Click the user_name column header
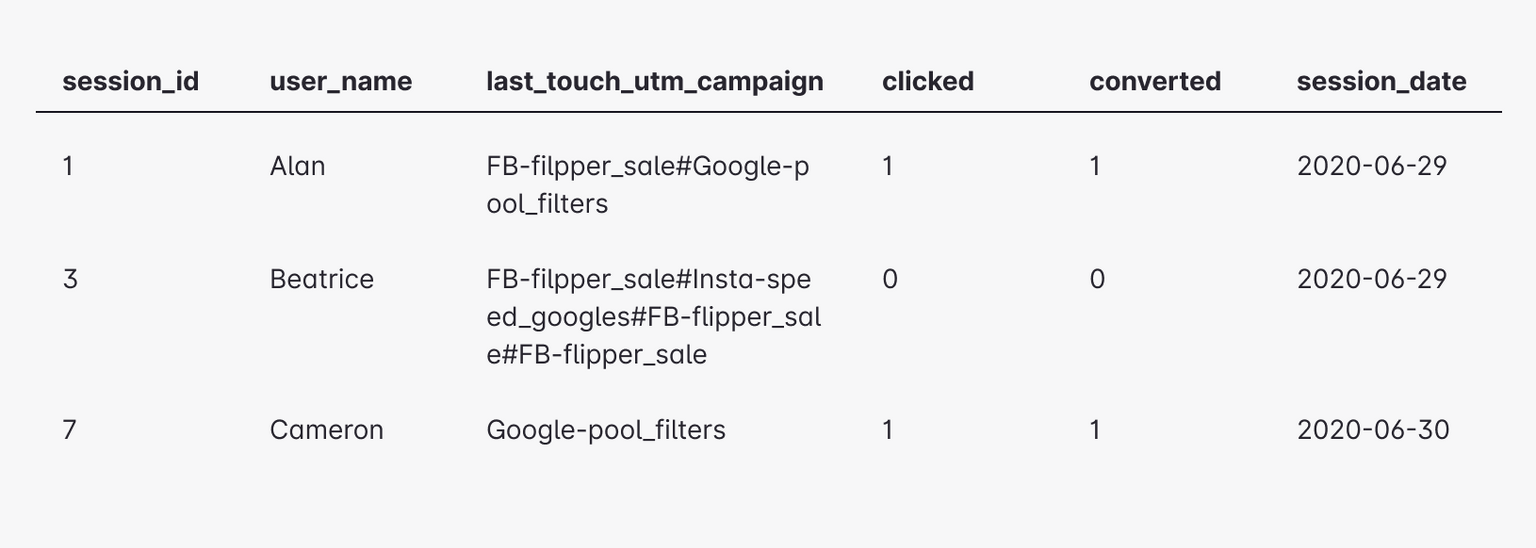This screenshot has width=1536, height=548. click(340, 81)
